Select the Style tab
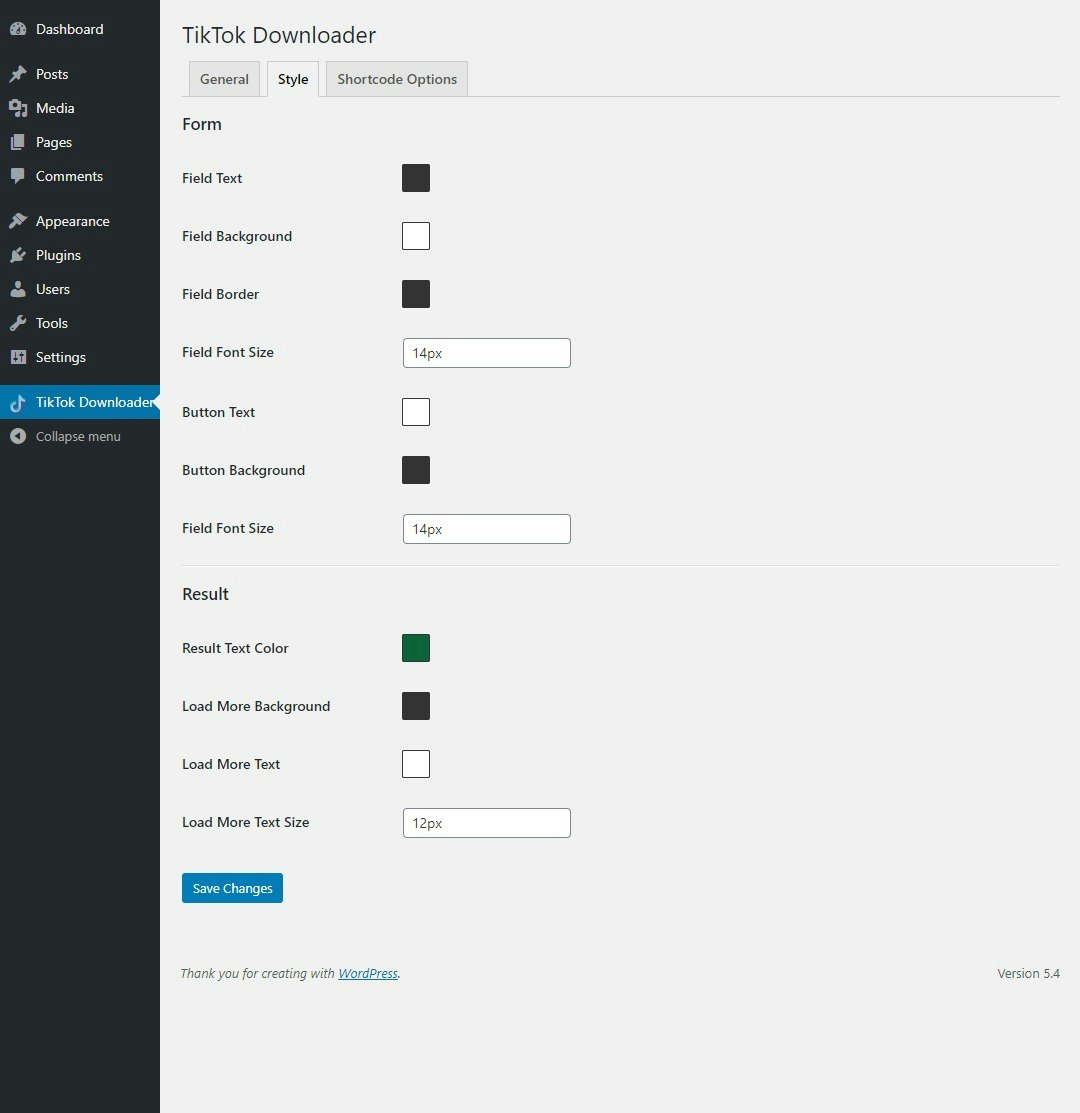1080x1113 pixels. (293, 79)
